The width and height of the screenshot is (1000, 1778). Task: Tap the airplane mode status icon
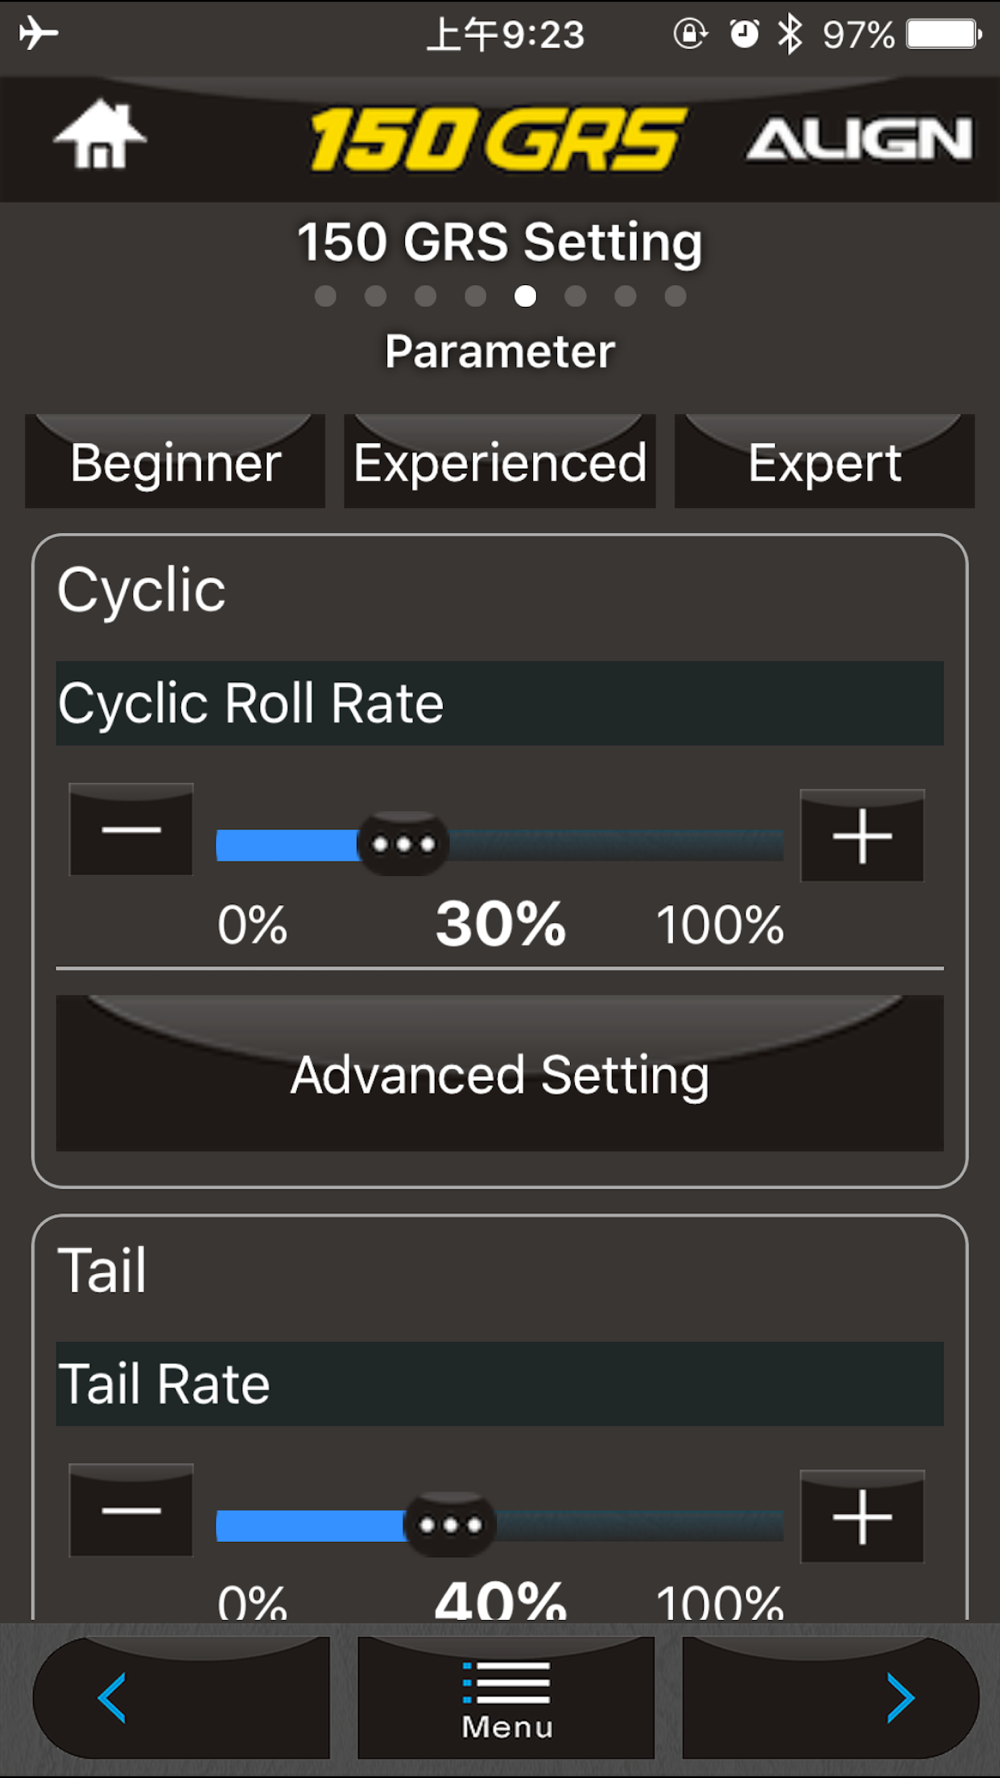pos(38,33)
